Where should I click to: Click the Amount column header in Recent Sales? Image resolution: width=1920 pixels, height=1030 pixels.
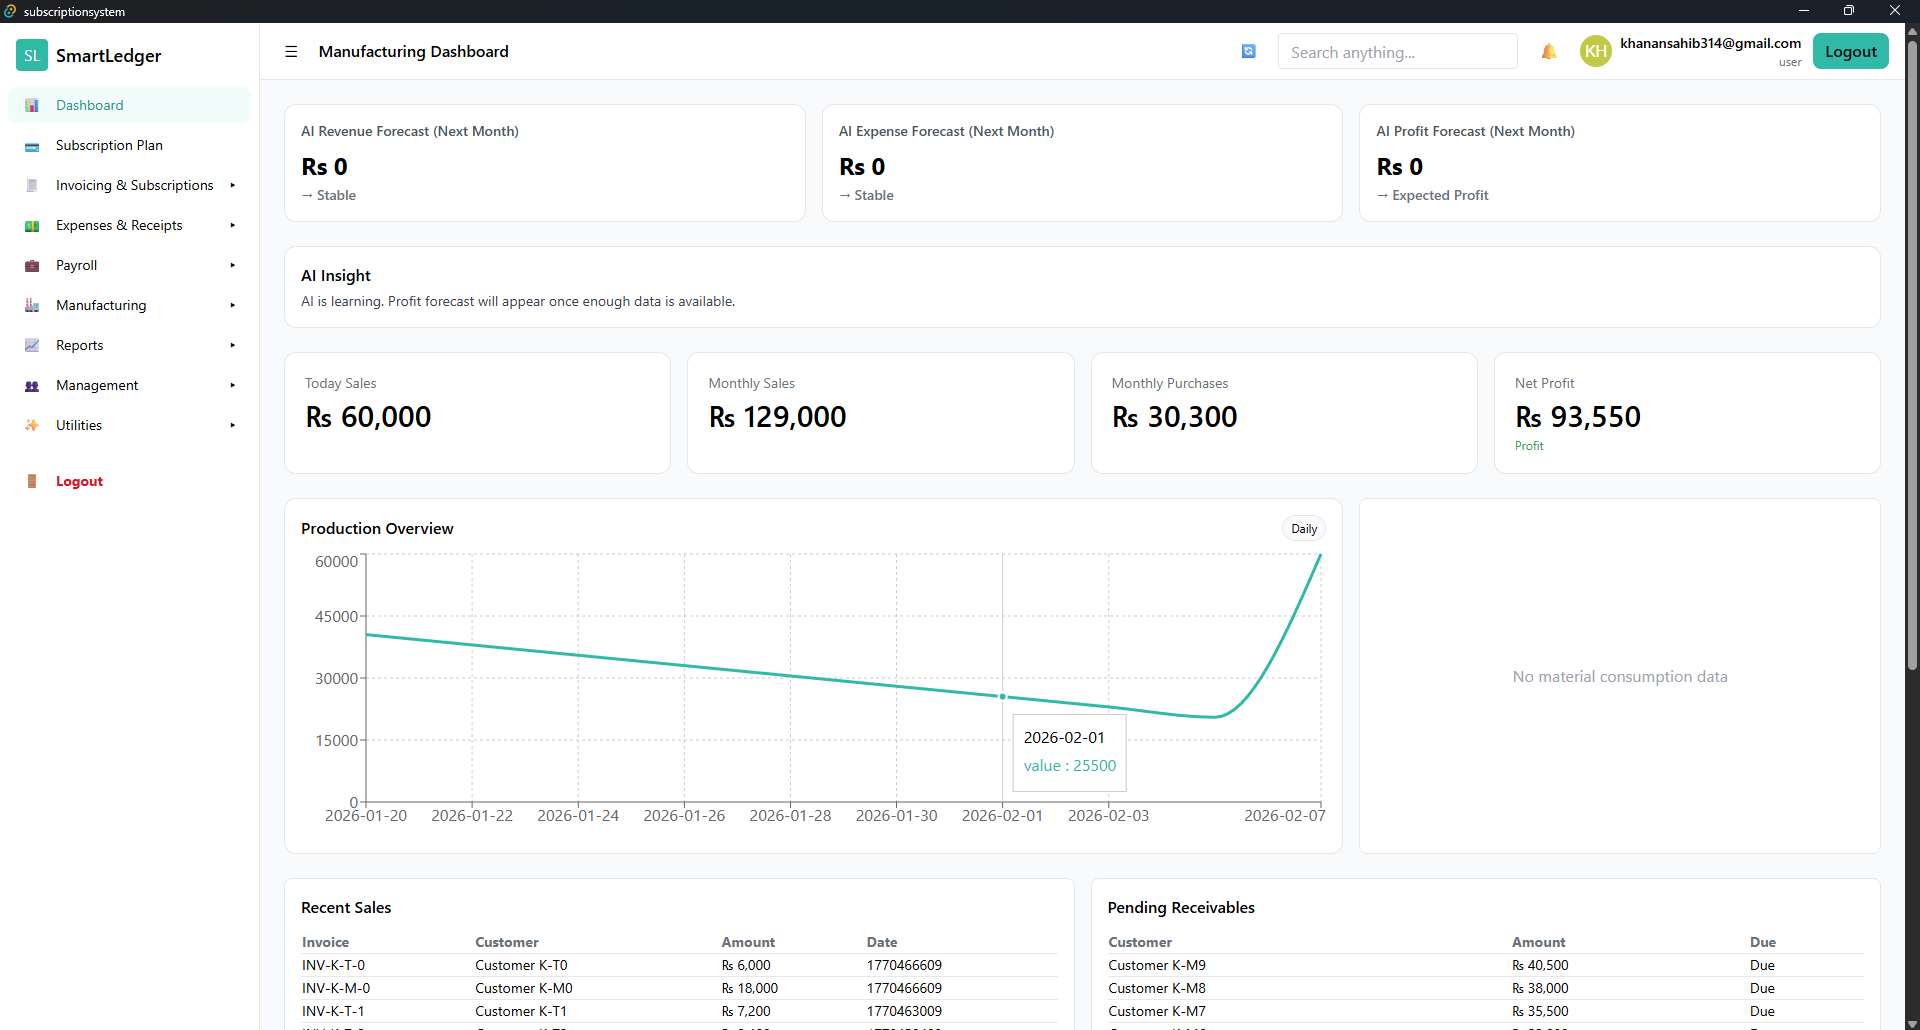[x=748, y=942]
